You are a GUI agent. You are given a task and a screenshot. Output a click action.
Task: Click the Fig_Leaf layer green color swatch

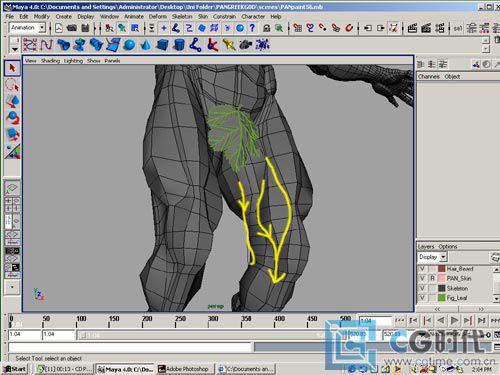coord(442,298)
